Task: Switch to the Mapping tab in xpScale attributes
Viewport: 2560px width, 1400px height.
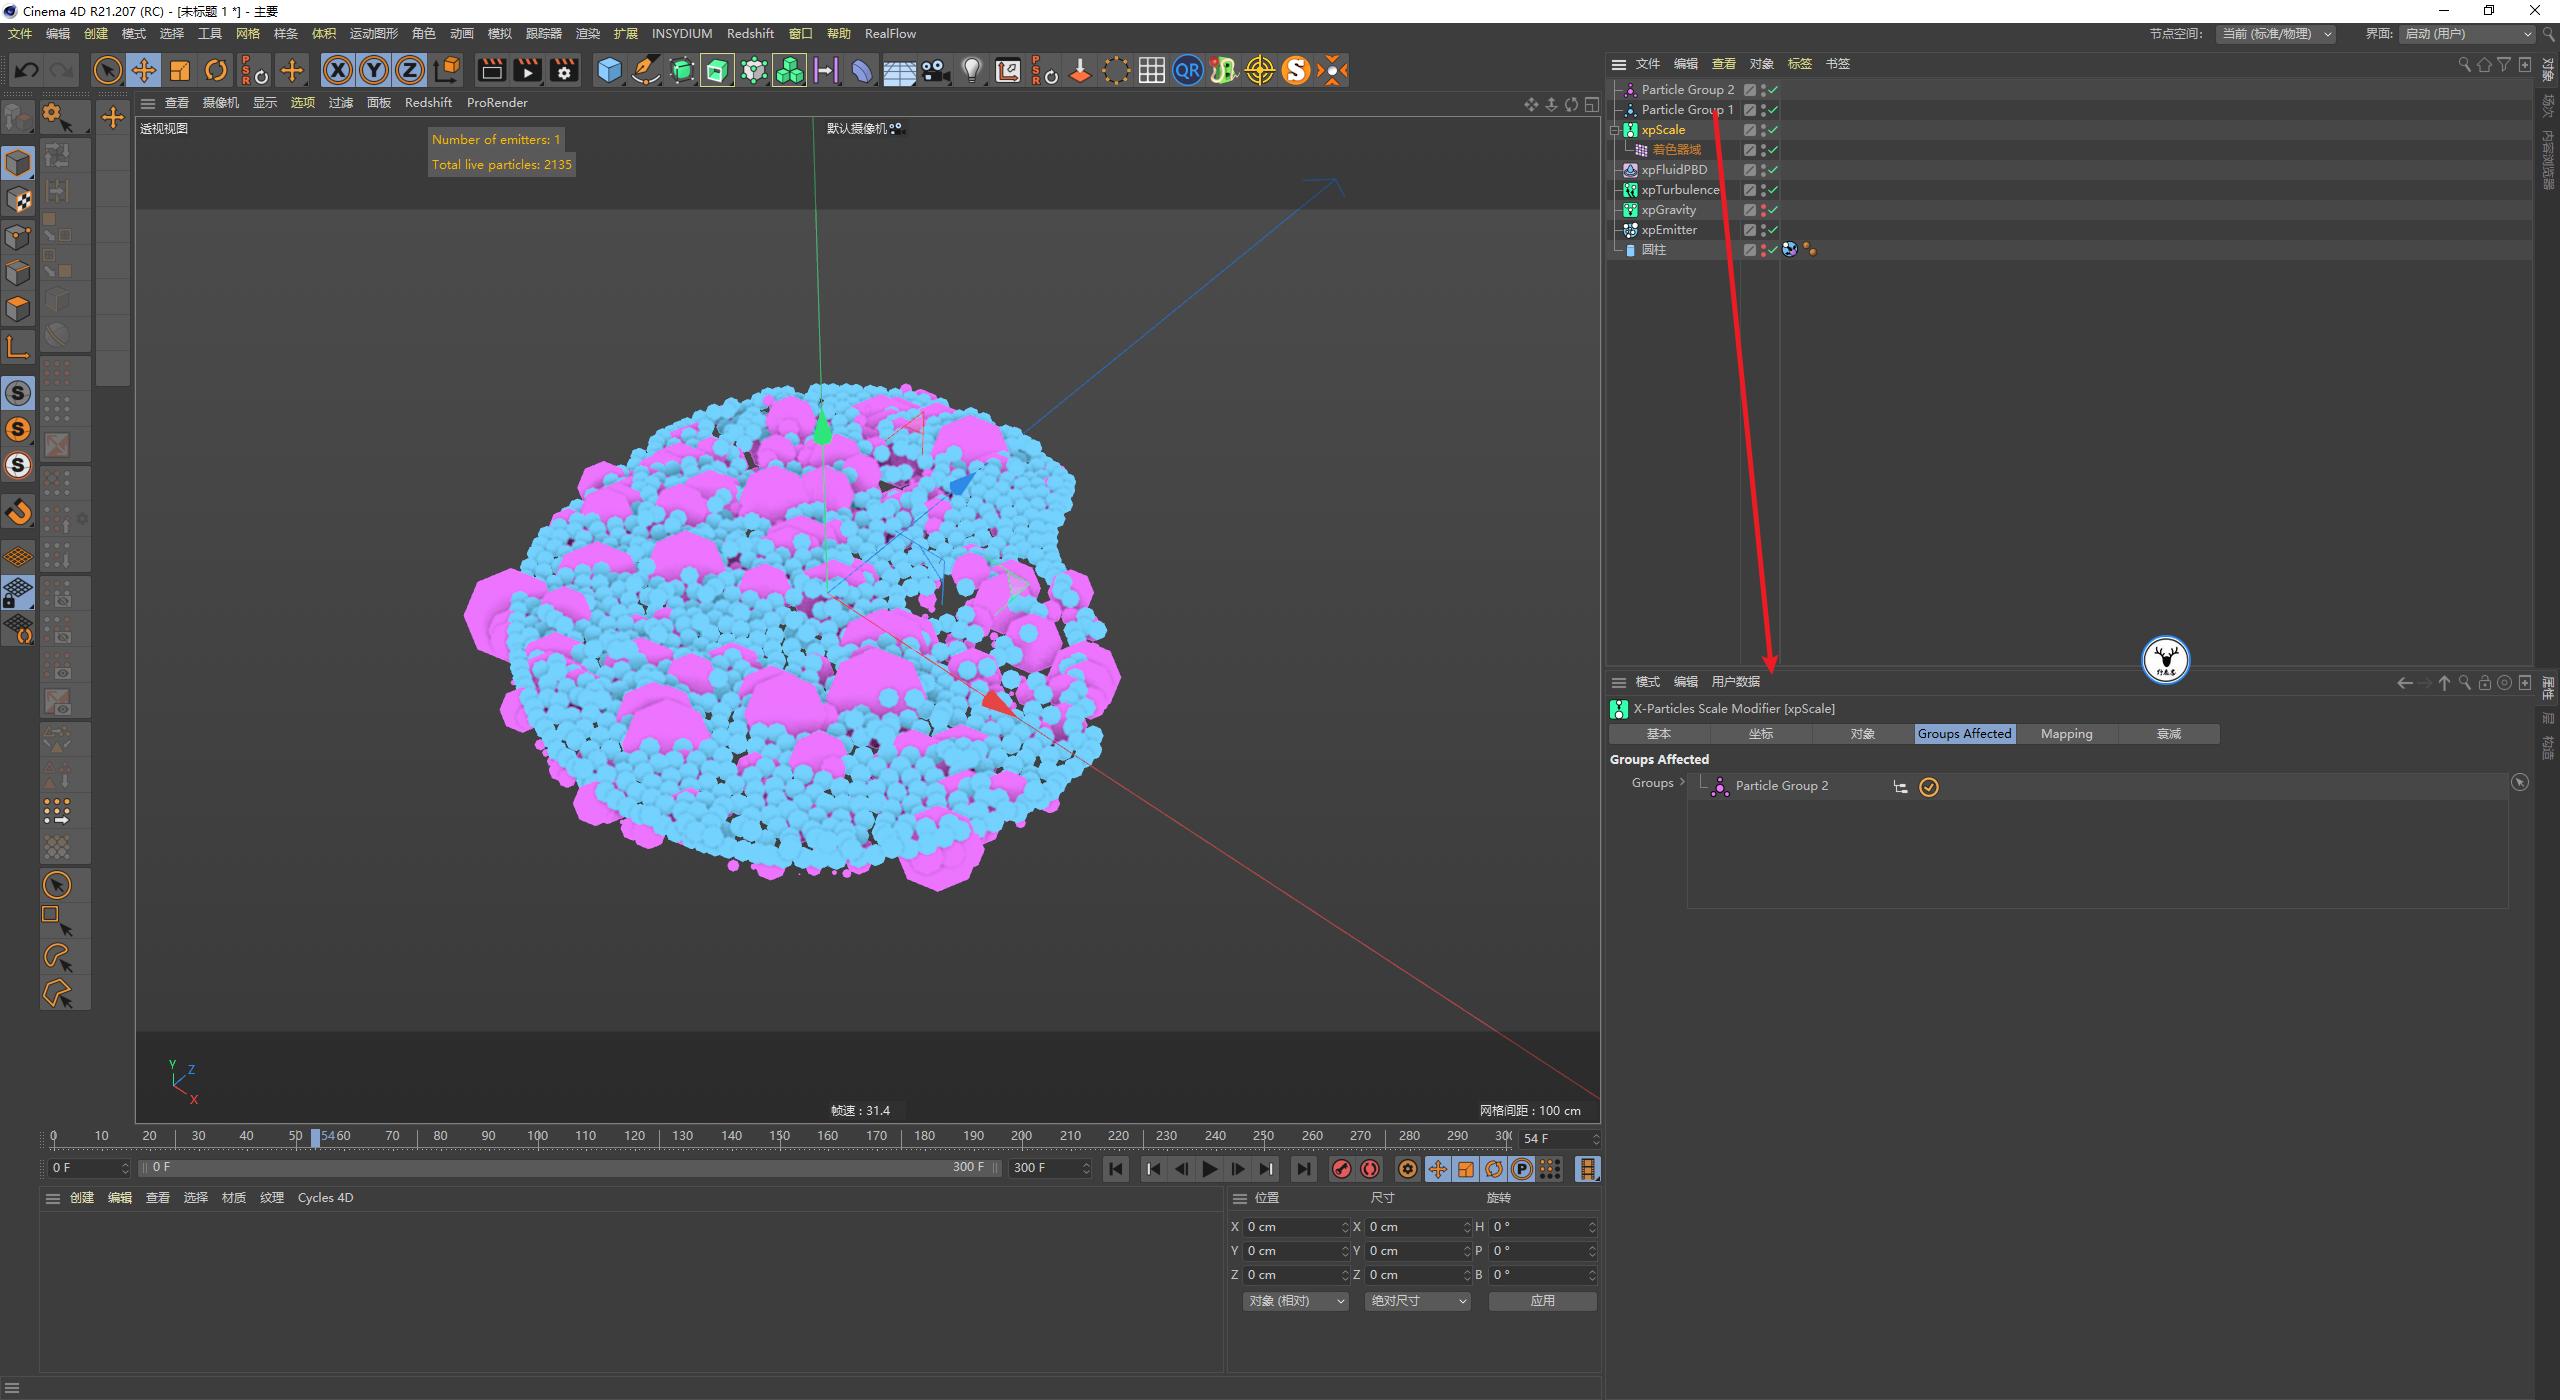Action: point(2066,733)
